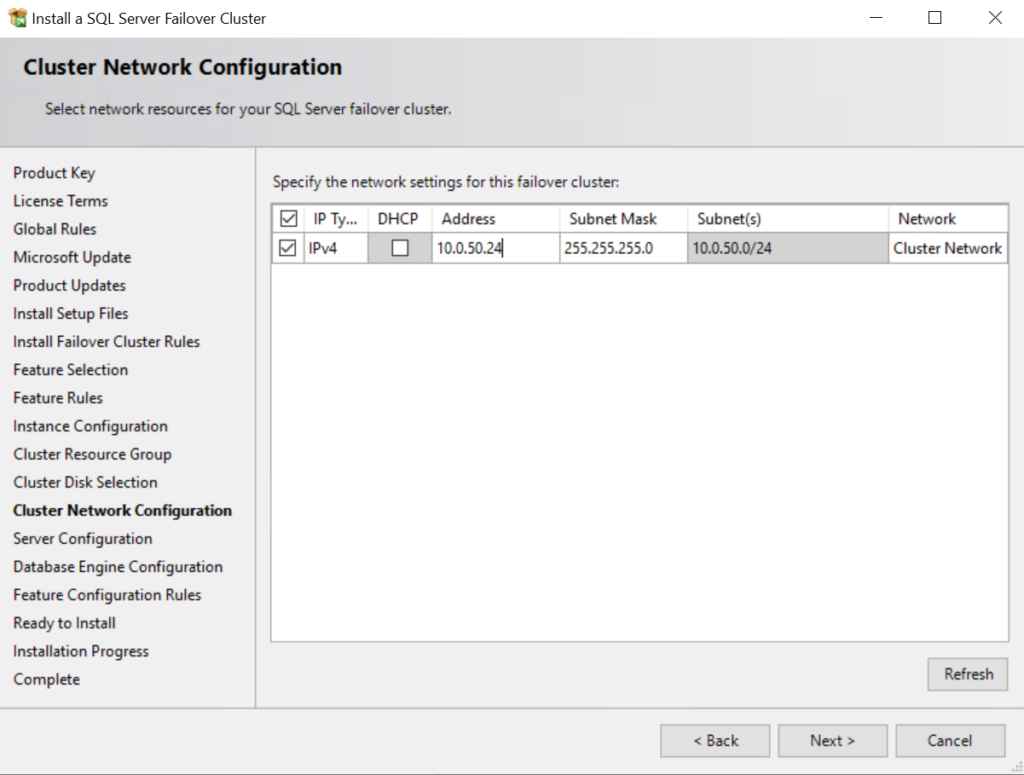Click inside the Address field showing 10.0.50.24

click(x=494, y=247)
